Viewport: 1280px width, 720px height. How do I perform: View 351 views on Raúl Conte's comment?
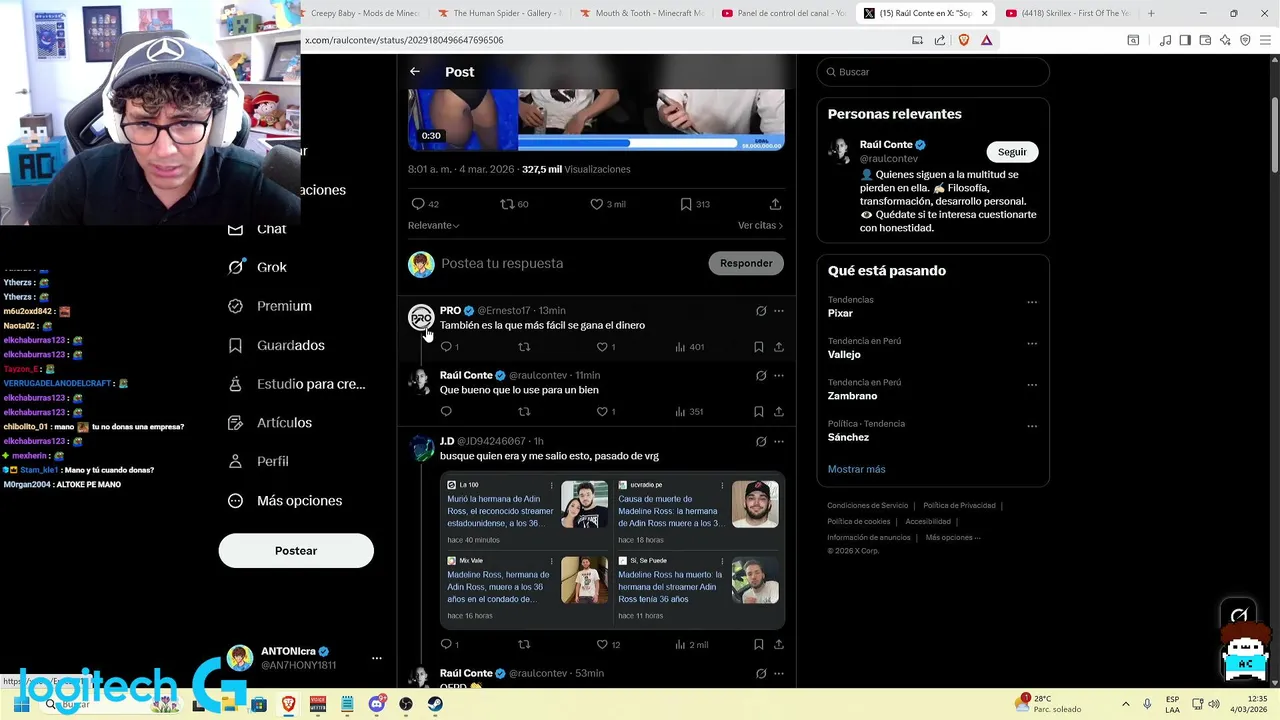pos(690,411)
